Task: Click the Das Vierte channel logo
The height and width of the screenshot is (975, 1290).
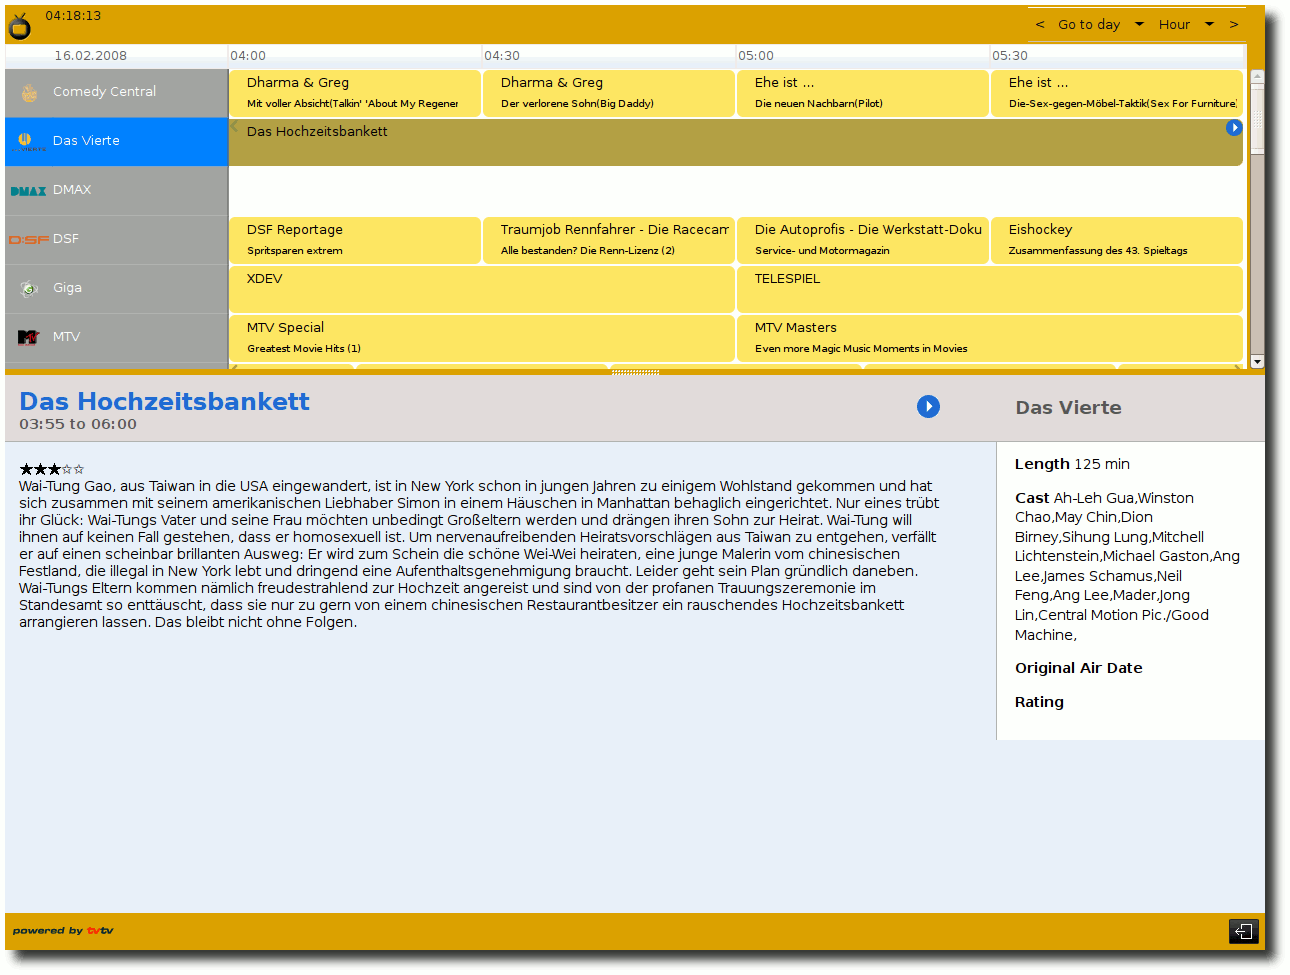Action: pos(29,141)
